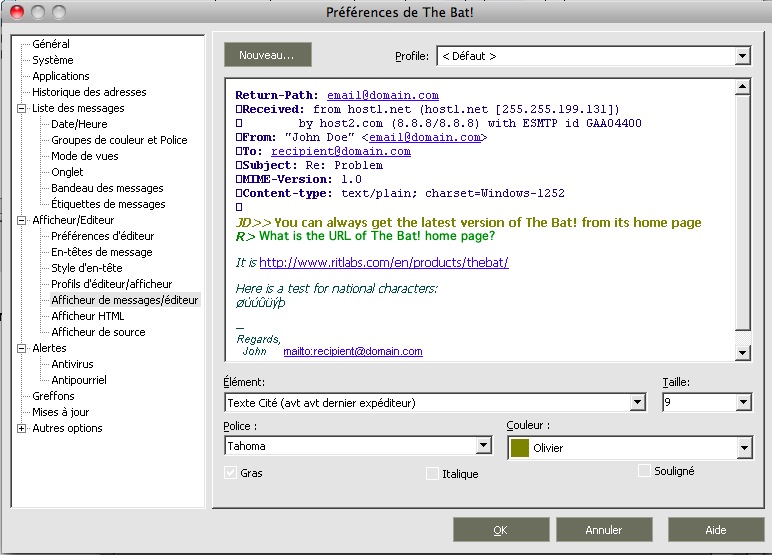Select Afficheur HTML in the tree
This screenshot has width=772, height=555.
[88, 316]
